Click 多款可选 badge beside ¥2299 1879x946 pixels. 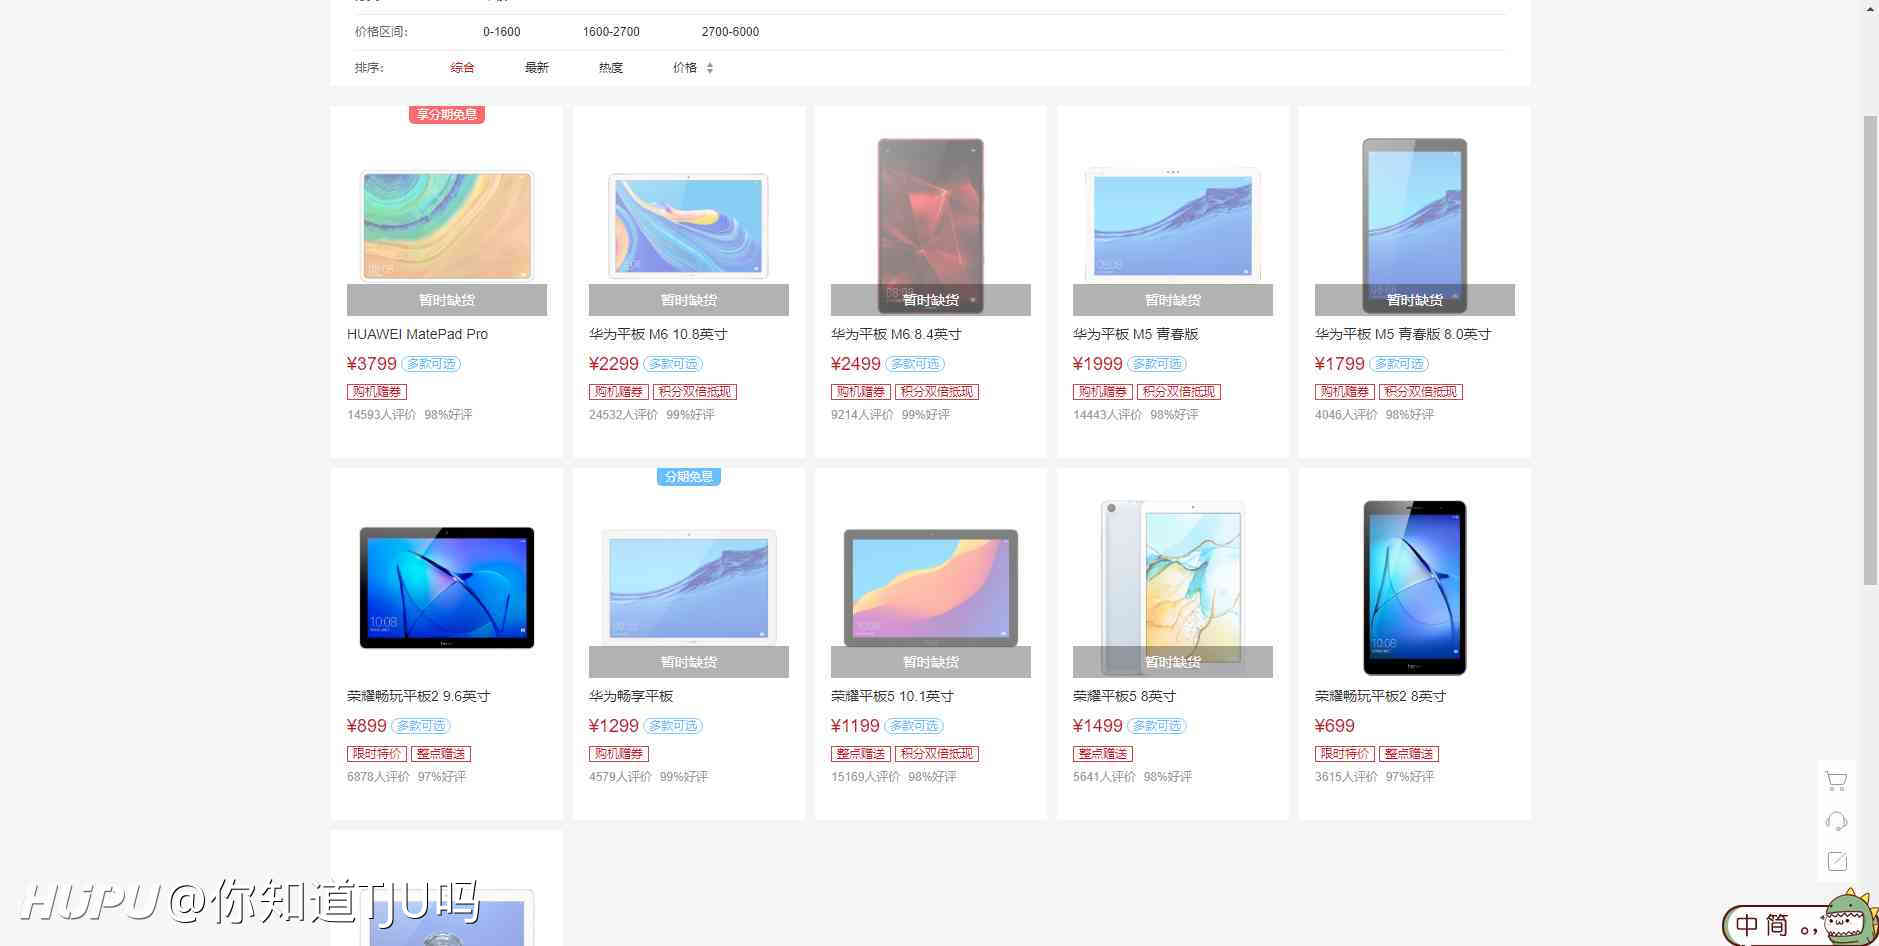[x=673, y=364]
